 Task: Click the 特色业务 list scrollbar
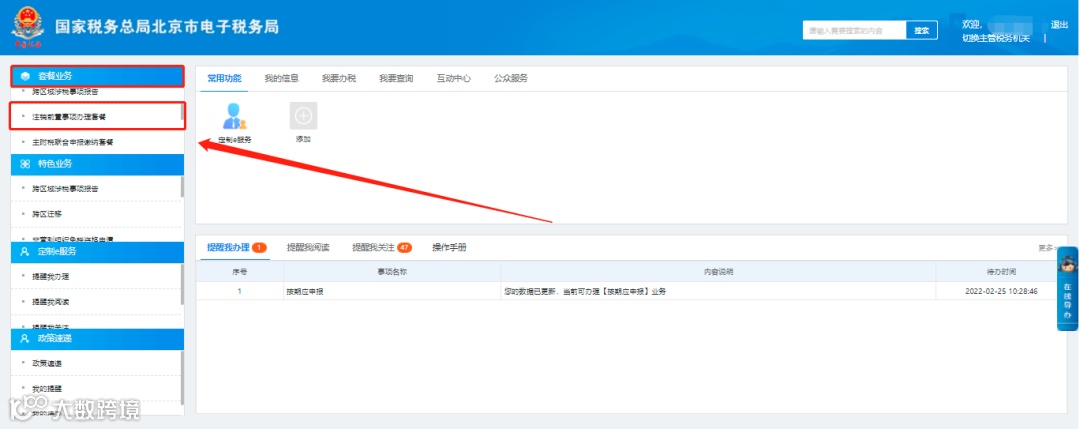click(x=183, y=187)
